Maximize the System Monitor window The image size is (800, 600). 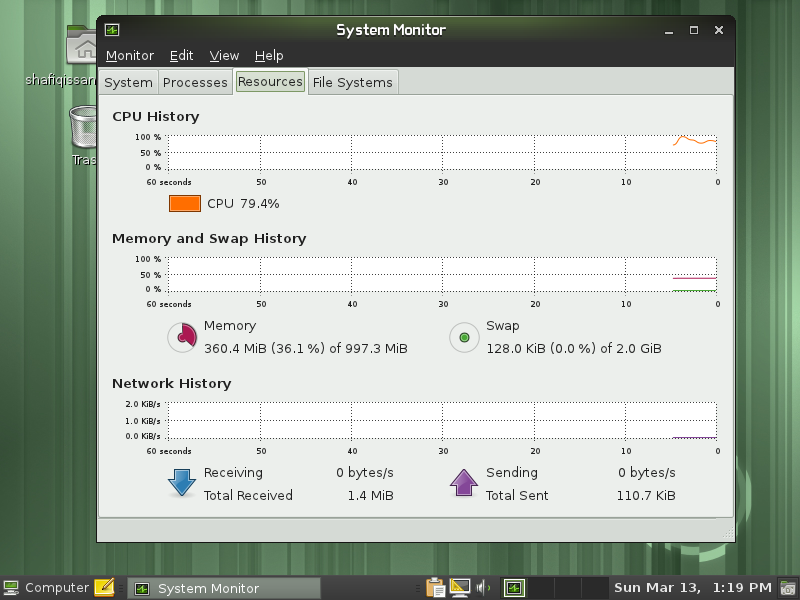click(x=694, y=30)
